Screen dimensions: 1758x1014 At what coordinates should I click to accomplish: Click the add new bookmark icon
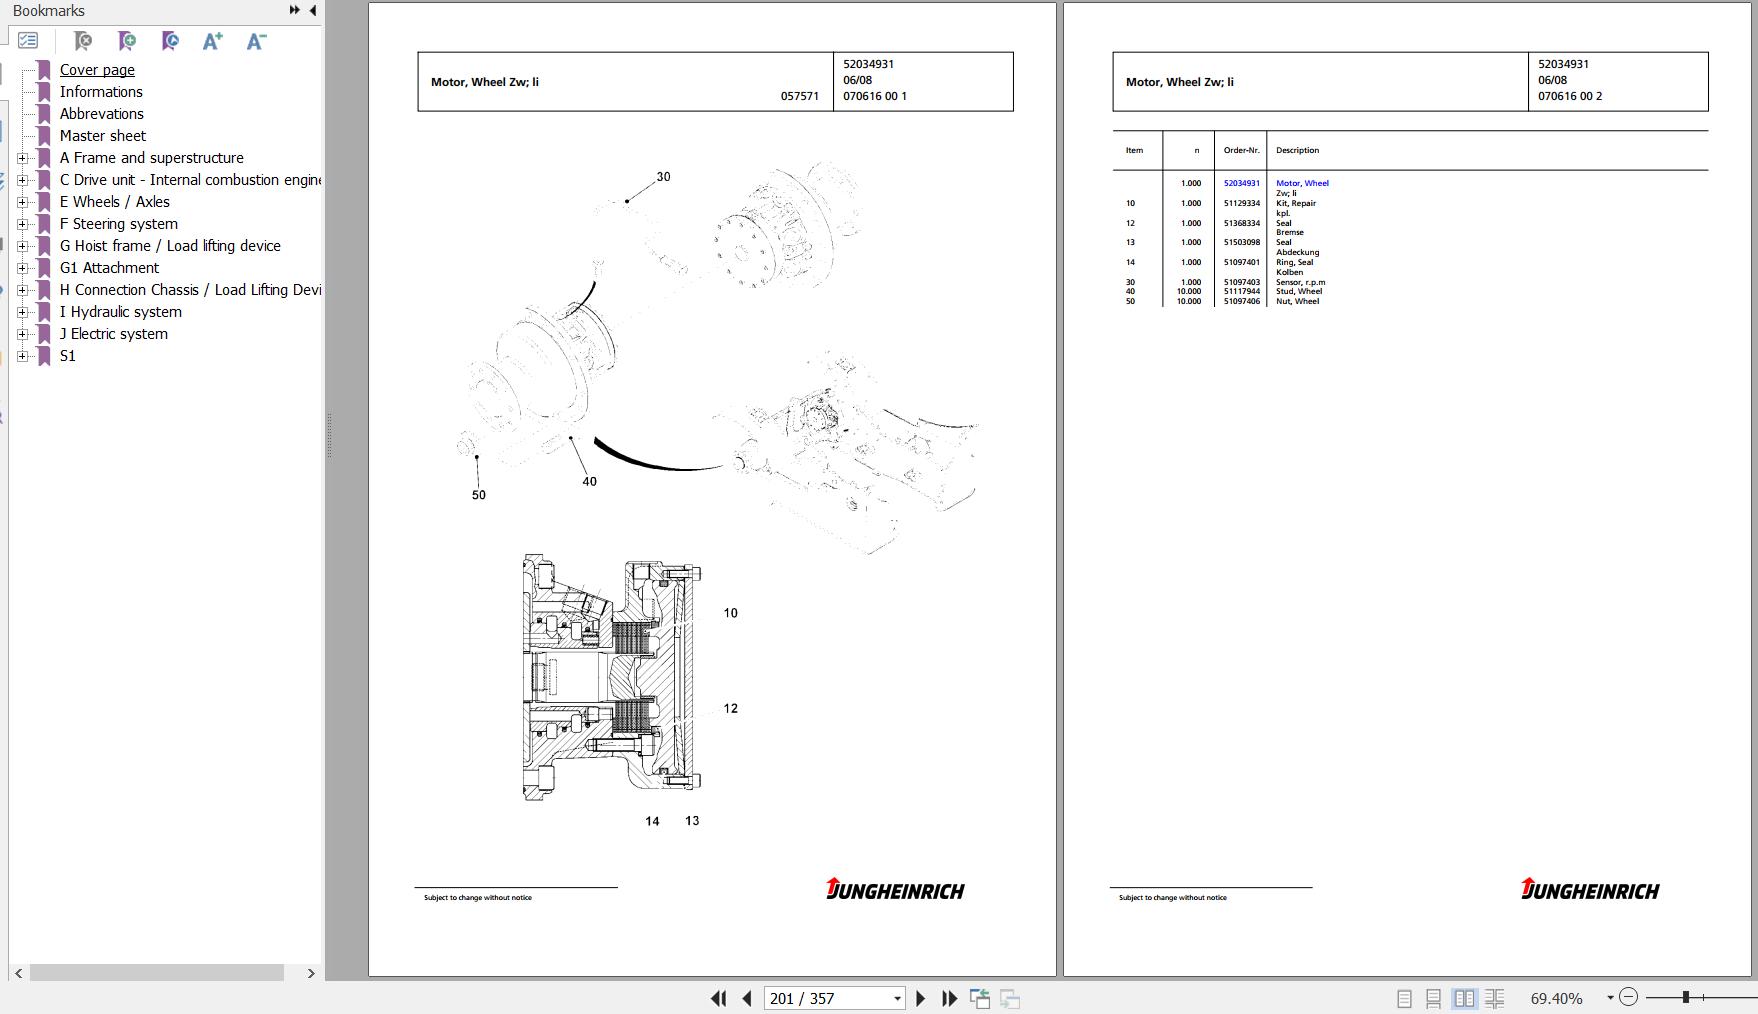coord(126,41)
